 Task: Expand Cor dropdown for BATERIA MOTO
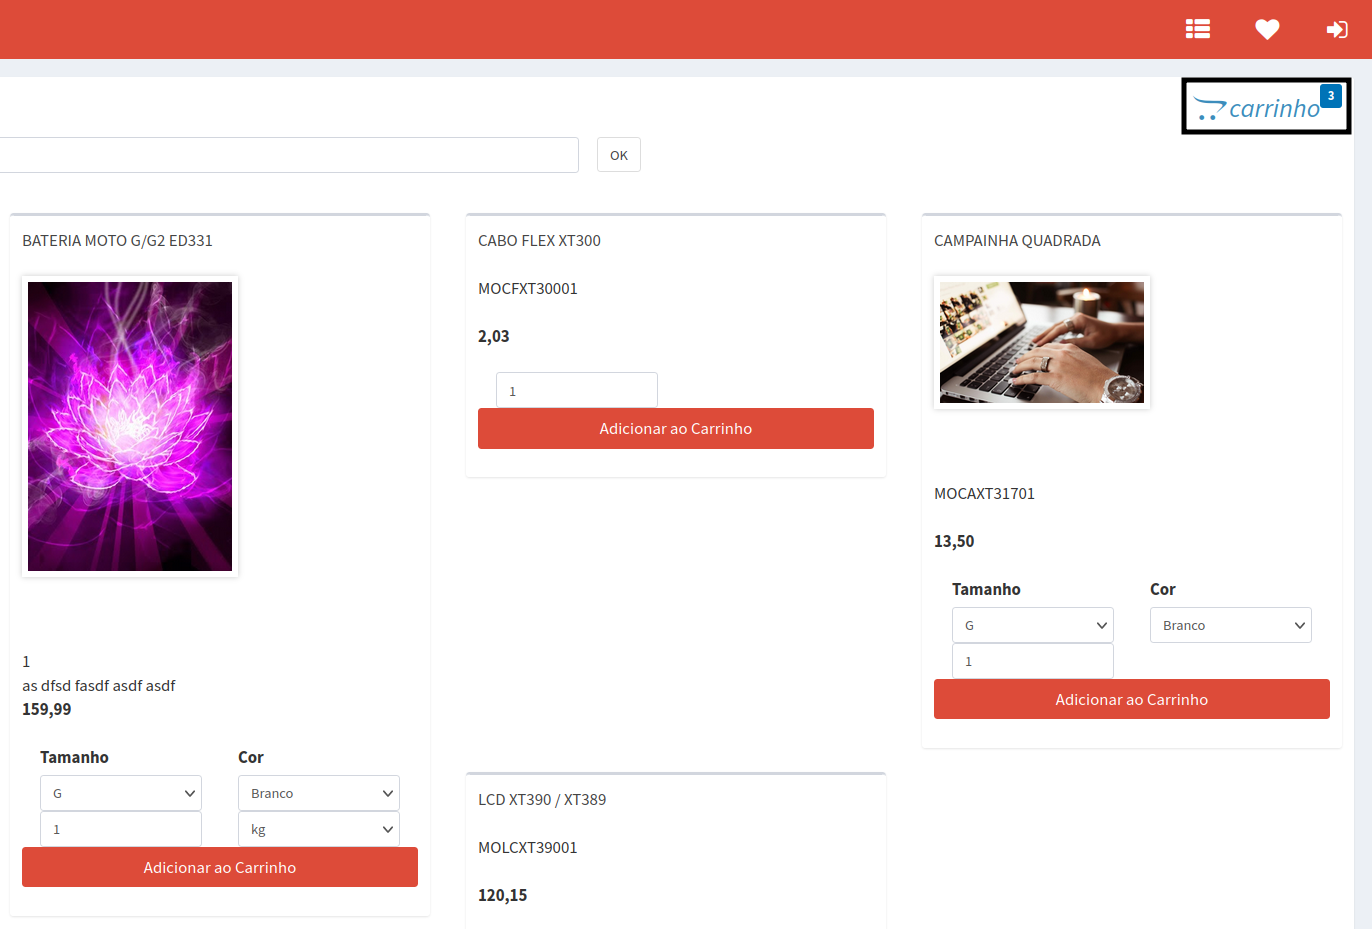(318, 793)
